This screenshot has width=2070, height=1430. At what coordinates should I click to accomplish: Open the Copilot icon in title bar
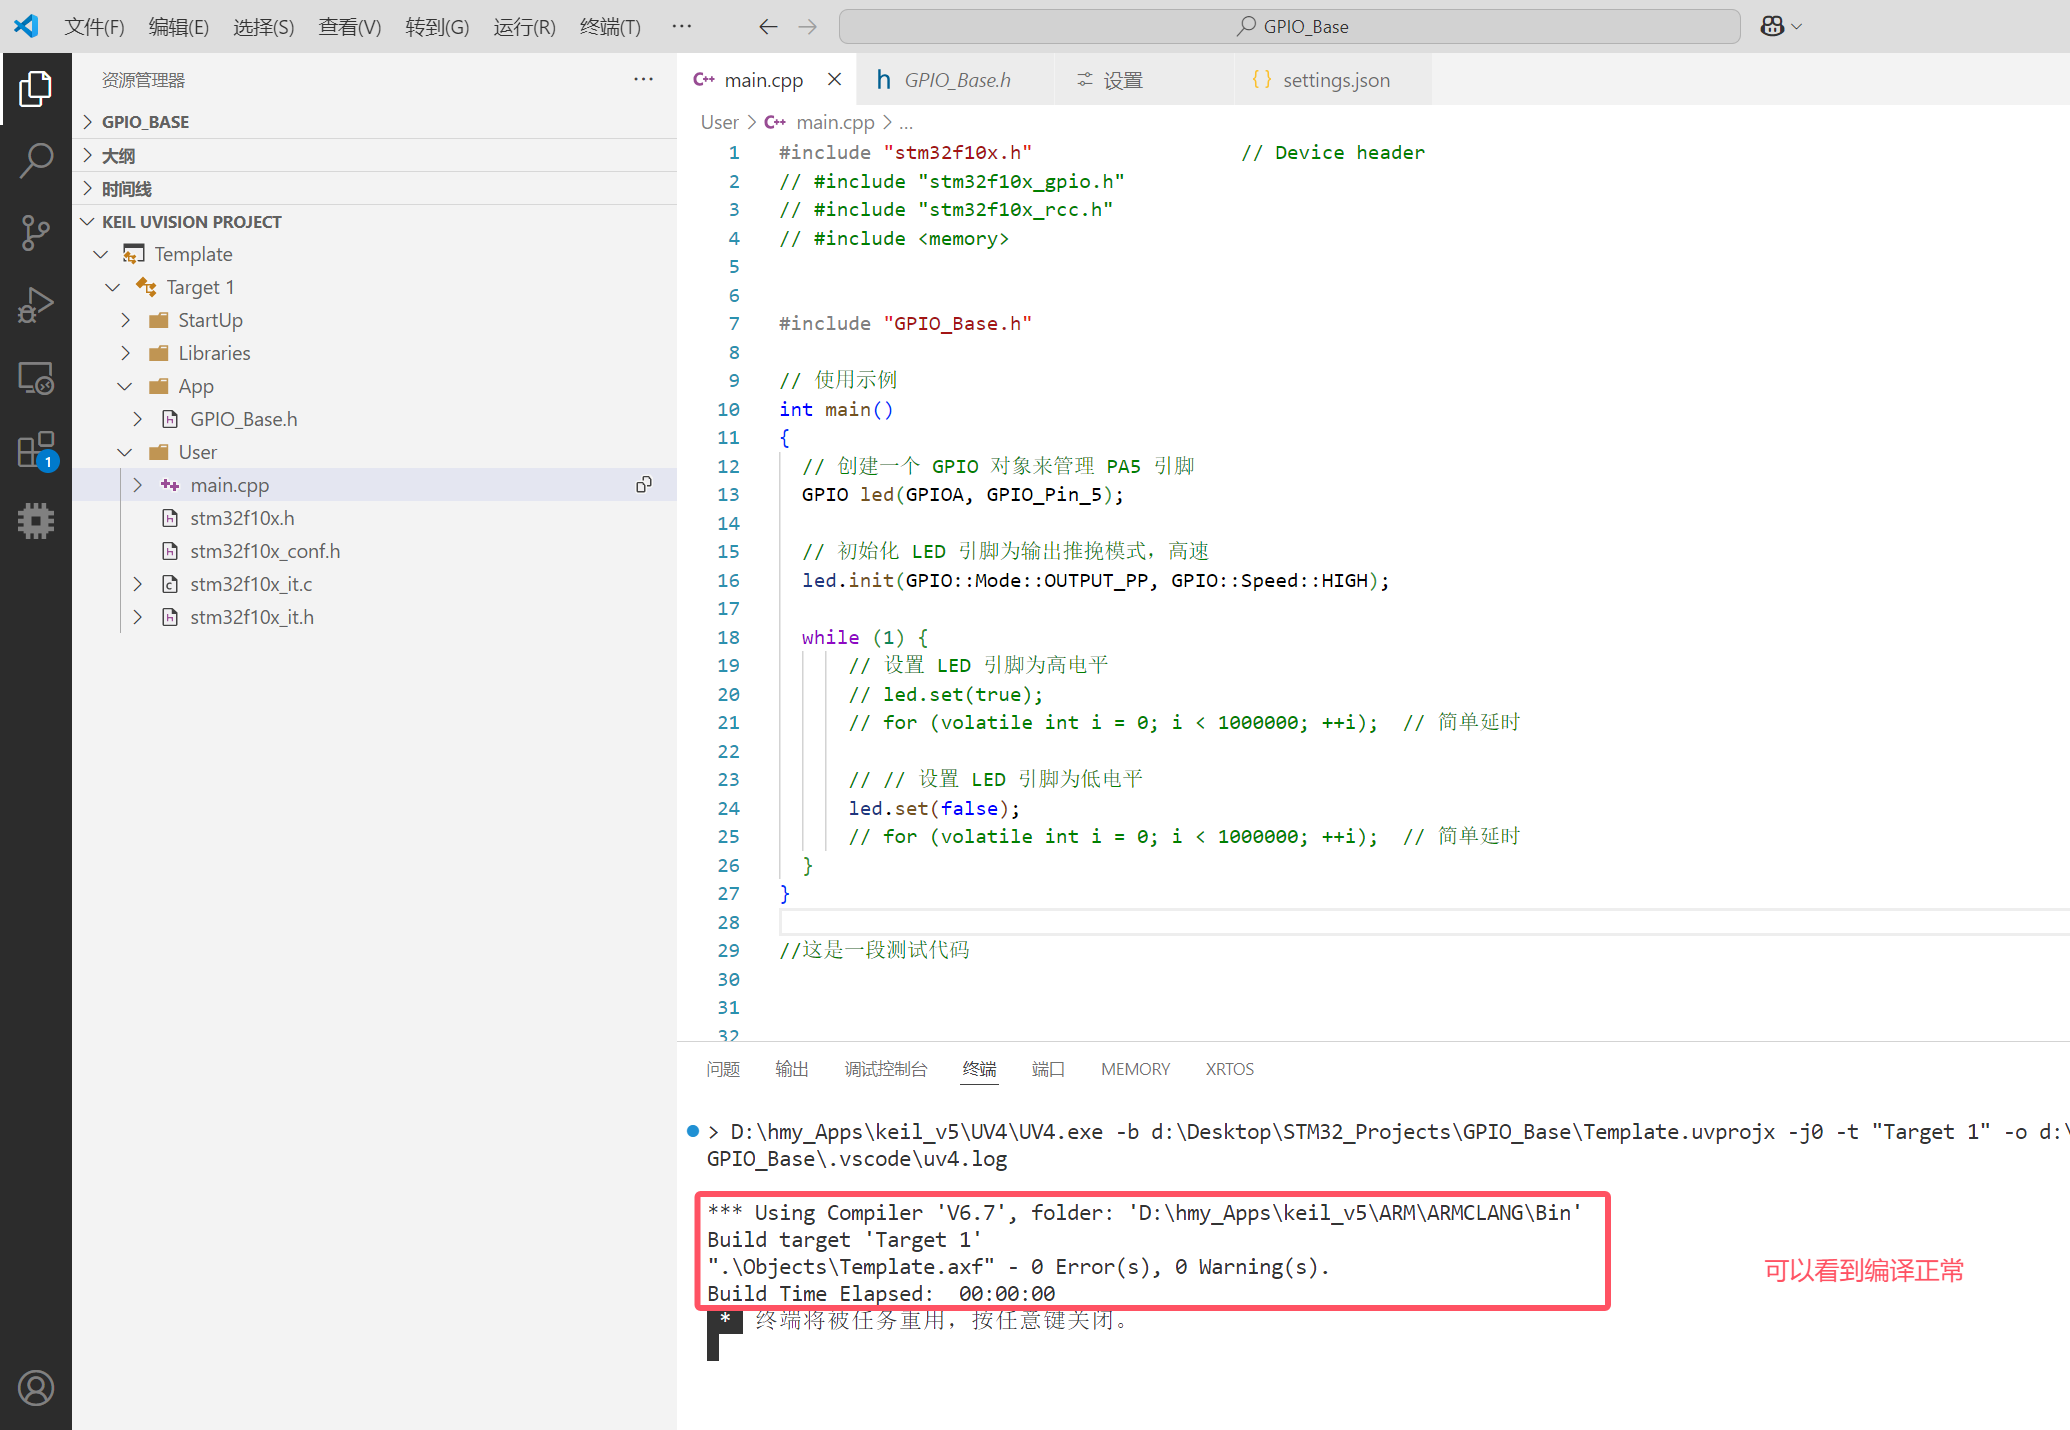[x=1772, y=27]
